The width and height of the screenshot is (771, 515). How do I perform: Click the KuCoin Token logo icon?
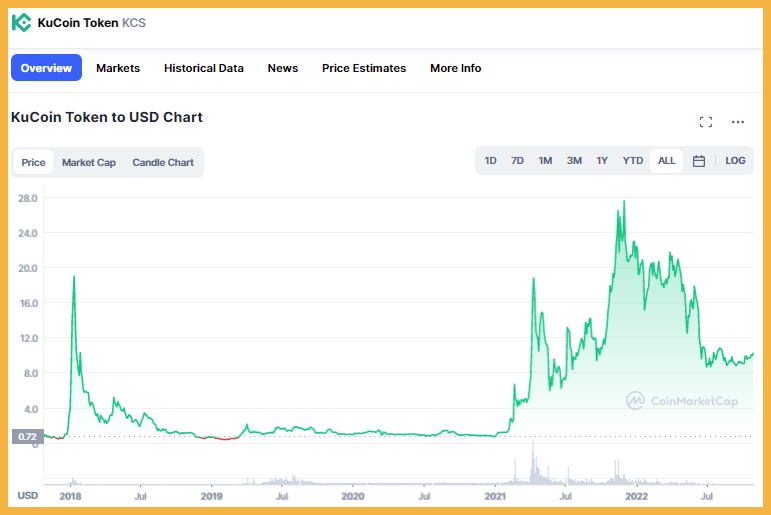point(21,23)
